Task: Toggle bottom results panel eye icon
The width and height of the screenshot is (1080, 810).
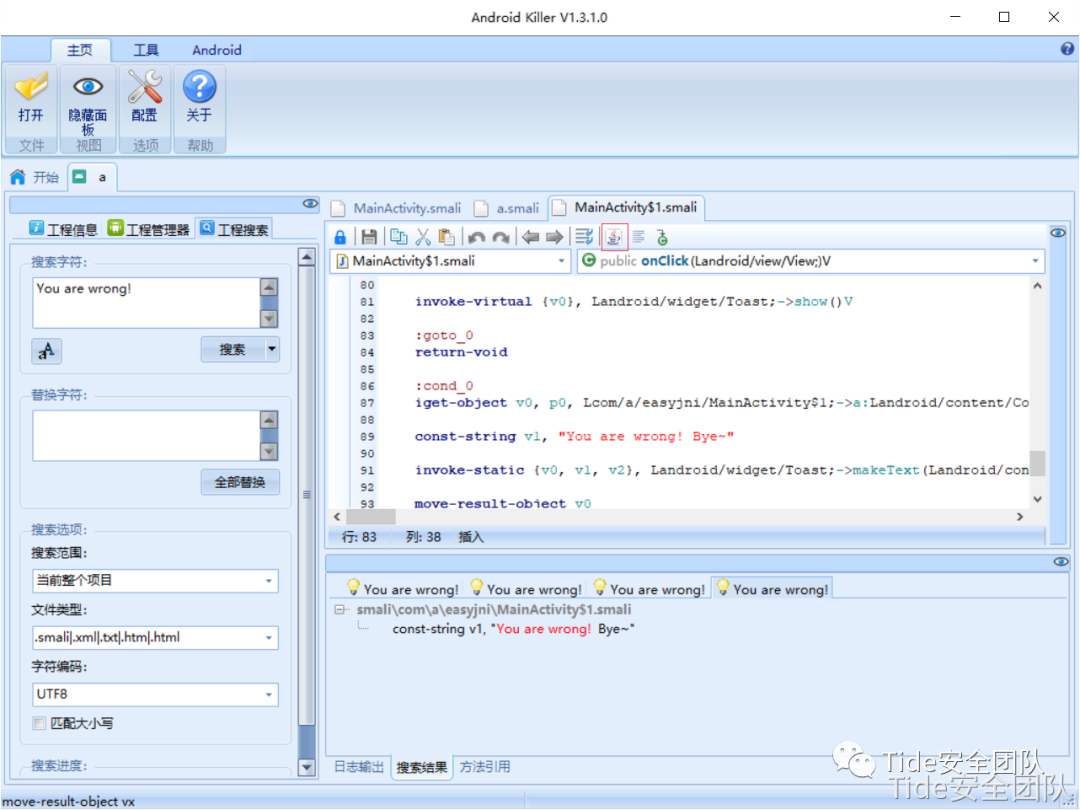Action: click(1061, 562)
